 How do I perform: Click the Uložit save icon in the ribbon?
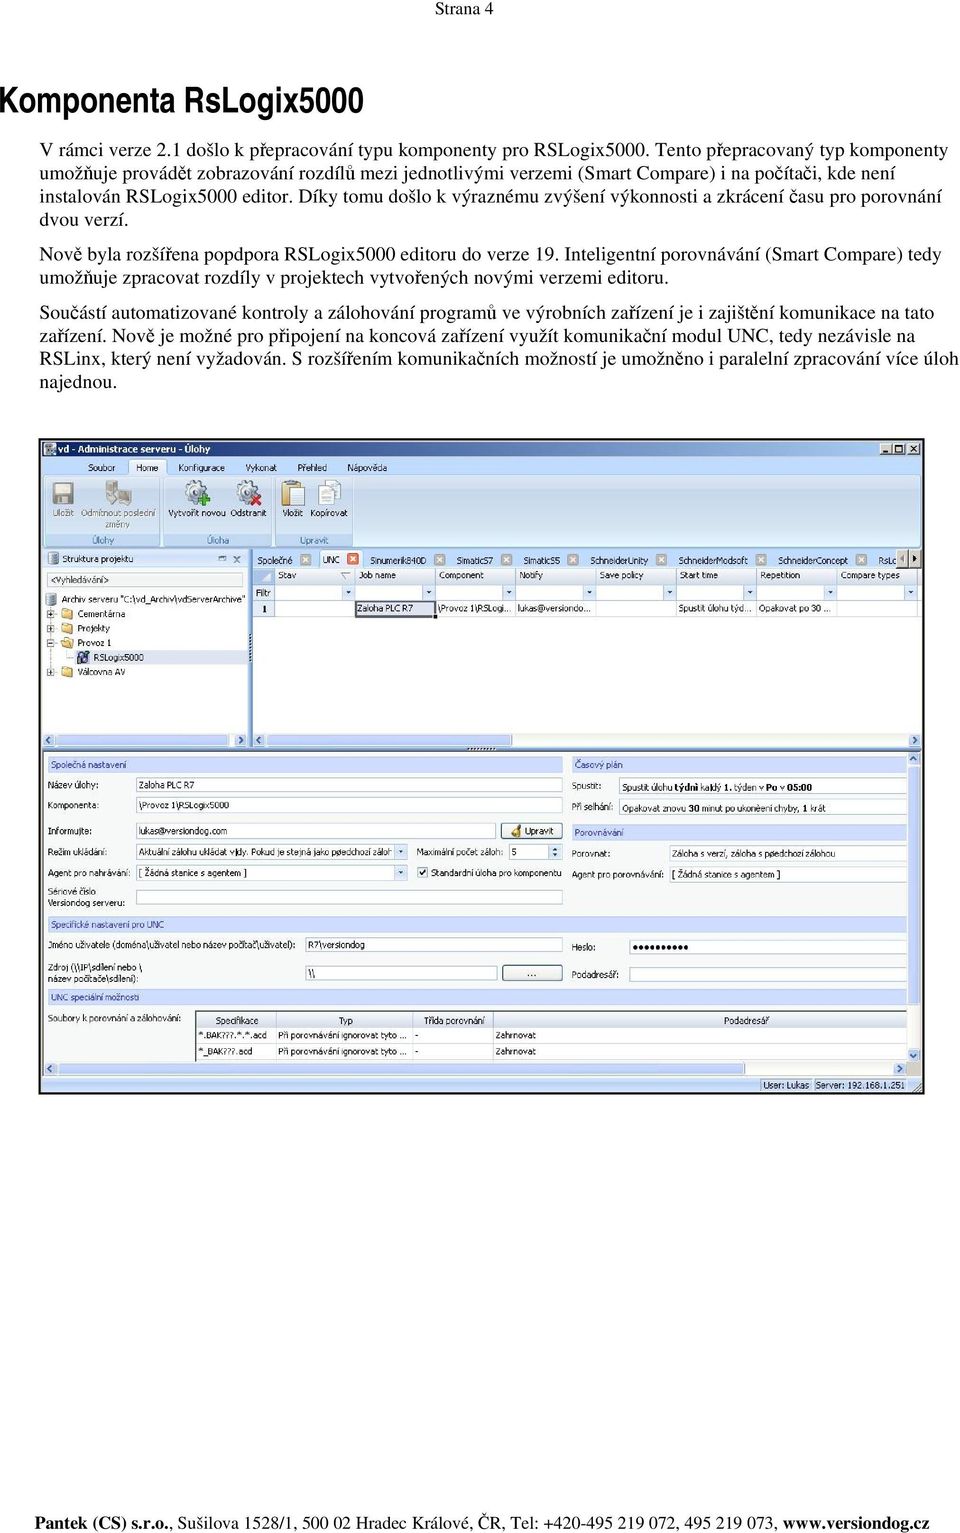point(63,493)
